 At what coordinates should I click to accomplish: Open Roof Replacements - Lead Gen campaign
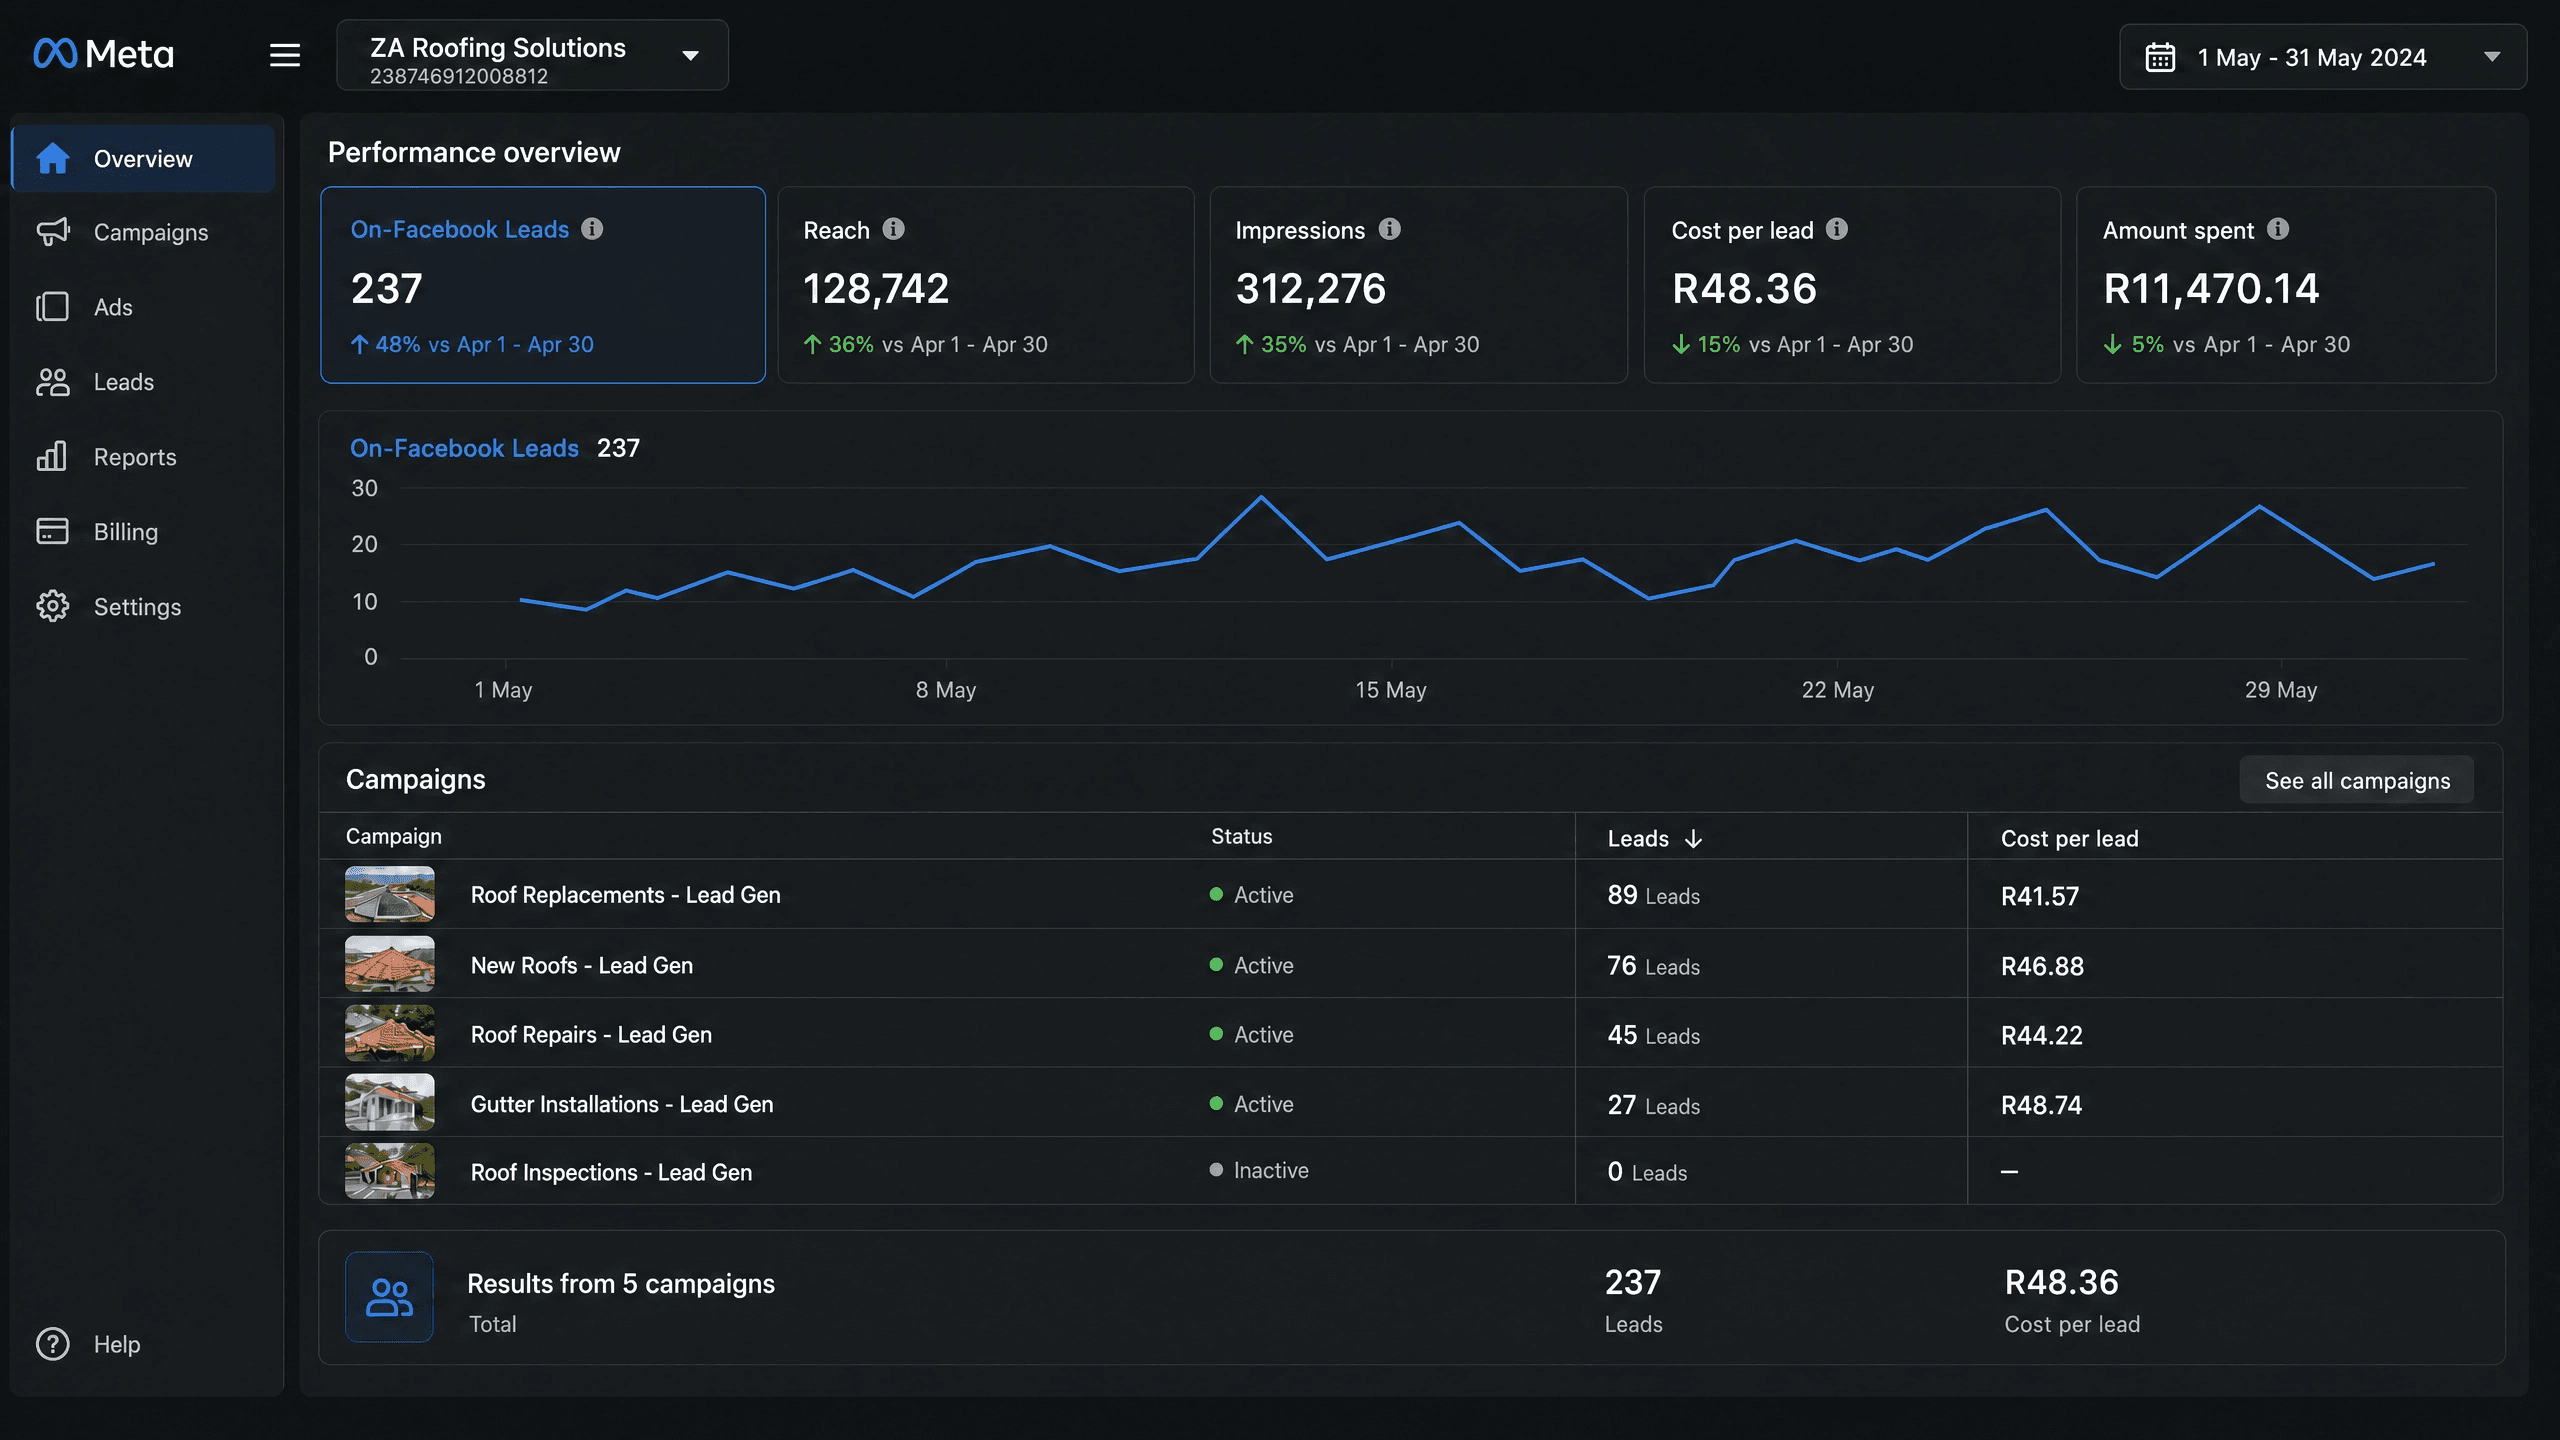point(625,895)
